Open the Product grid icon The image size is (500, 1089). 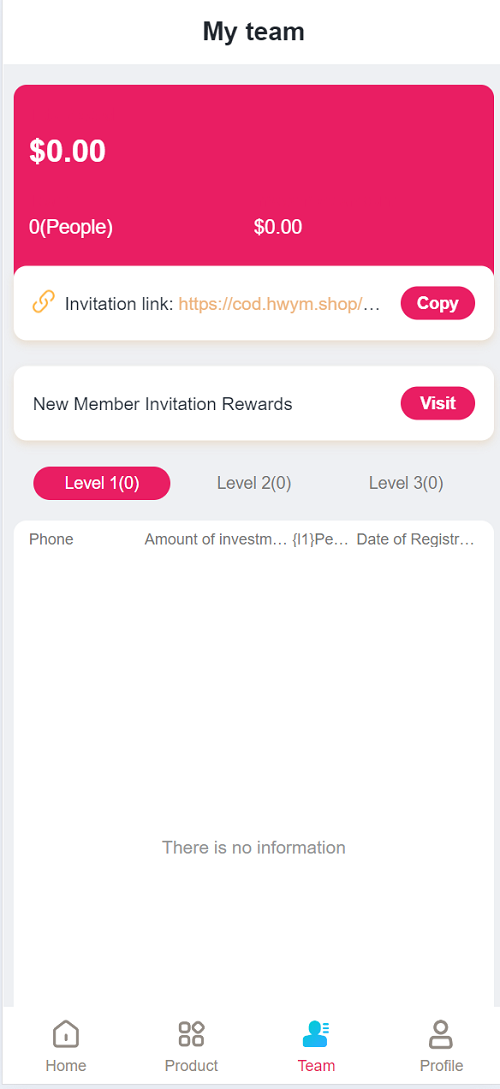pos(191,1033)
